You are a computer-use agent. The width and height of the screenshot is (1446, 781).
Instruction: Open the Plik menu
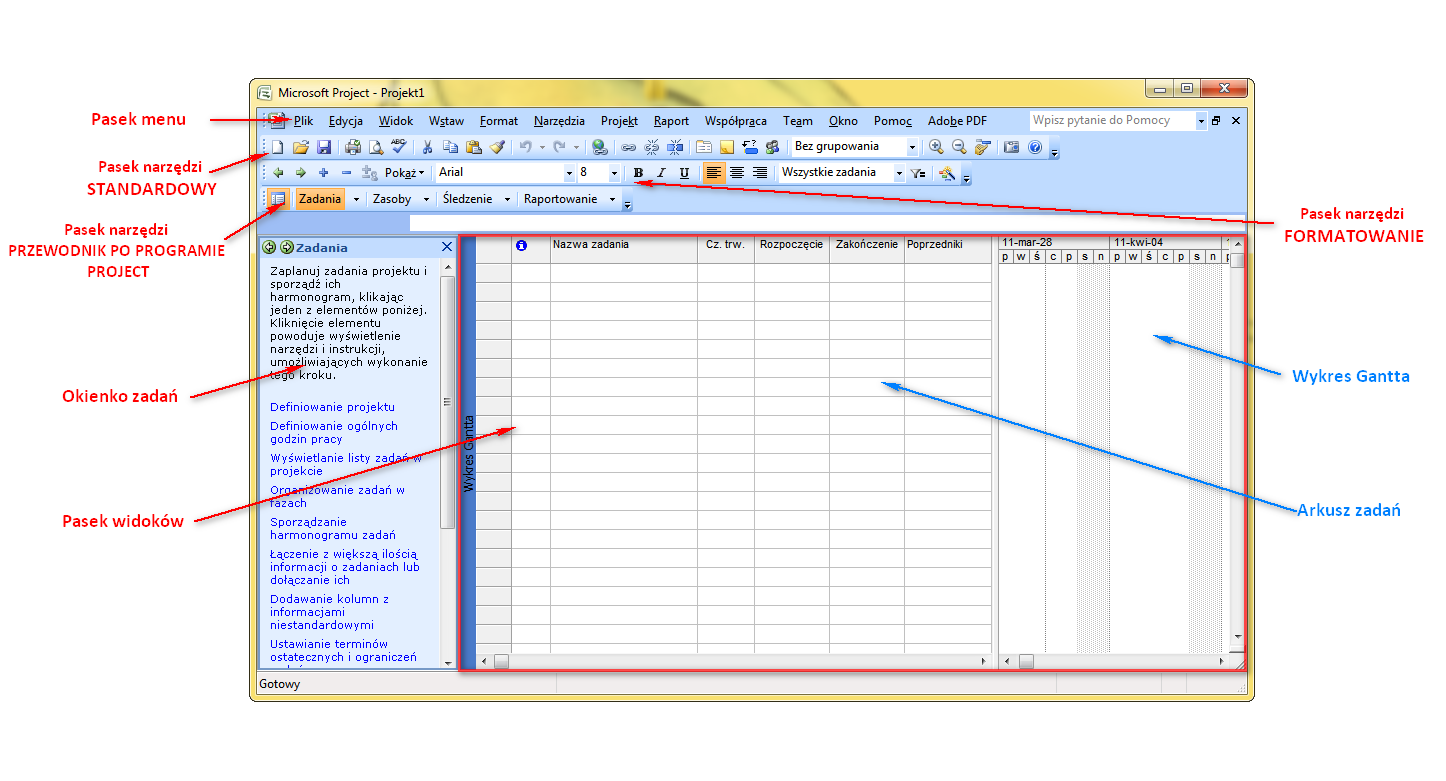tap(303, 120)
